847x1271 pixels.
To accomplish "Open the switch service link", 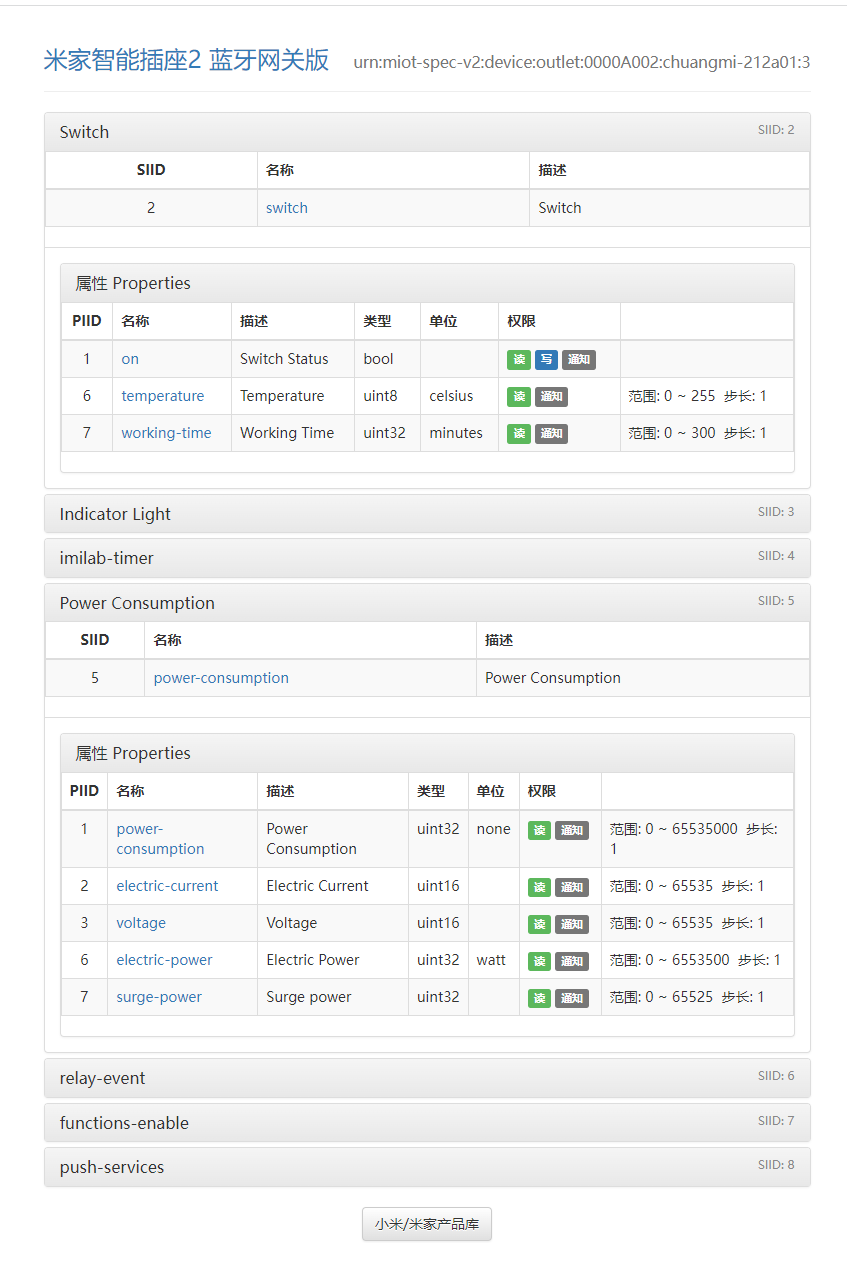I will (287, 208).
